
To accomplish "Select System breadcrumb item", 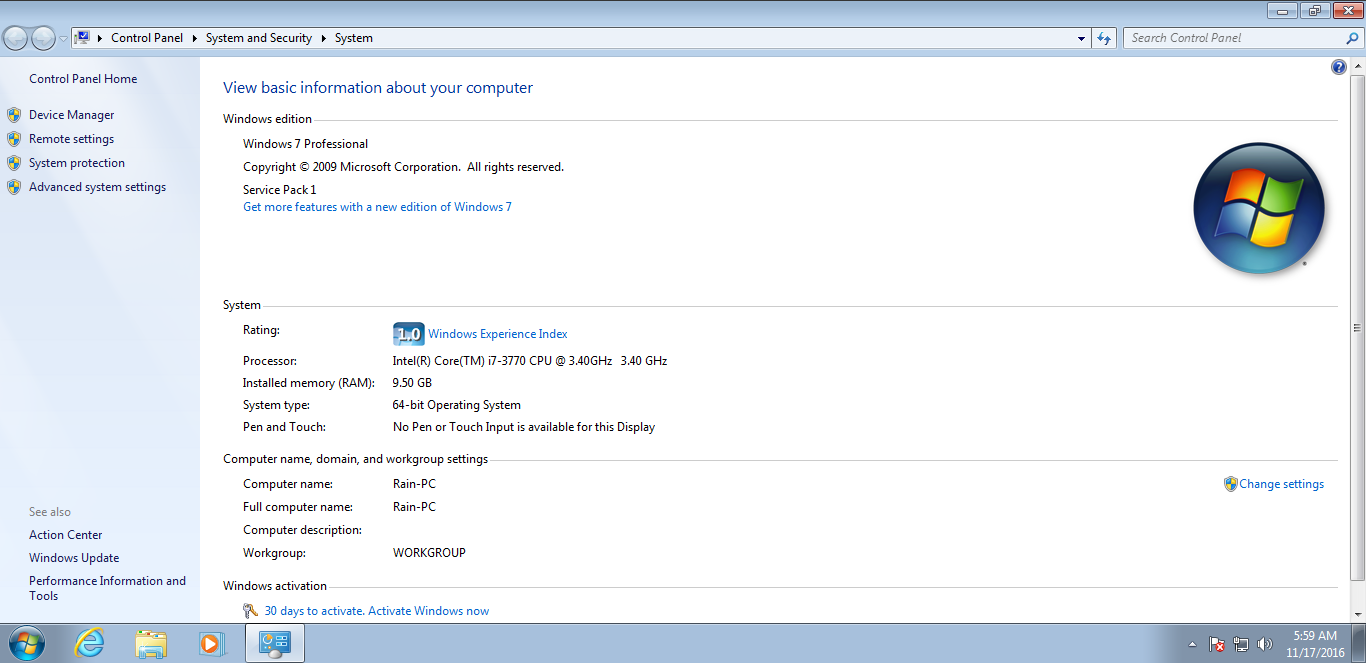I will coord(354,38).
